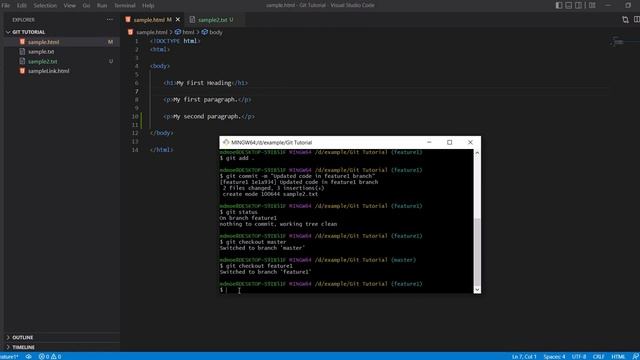Viewport: 640px width, 360px height.
Task: Click the HTML icon beside sampleLink.html
Action: click(22, 71)
